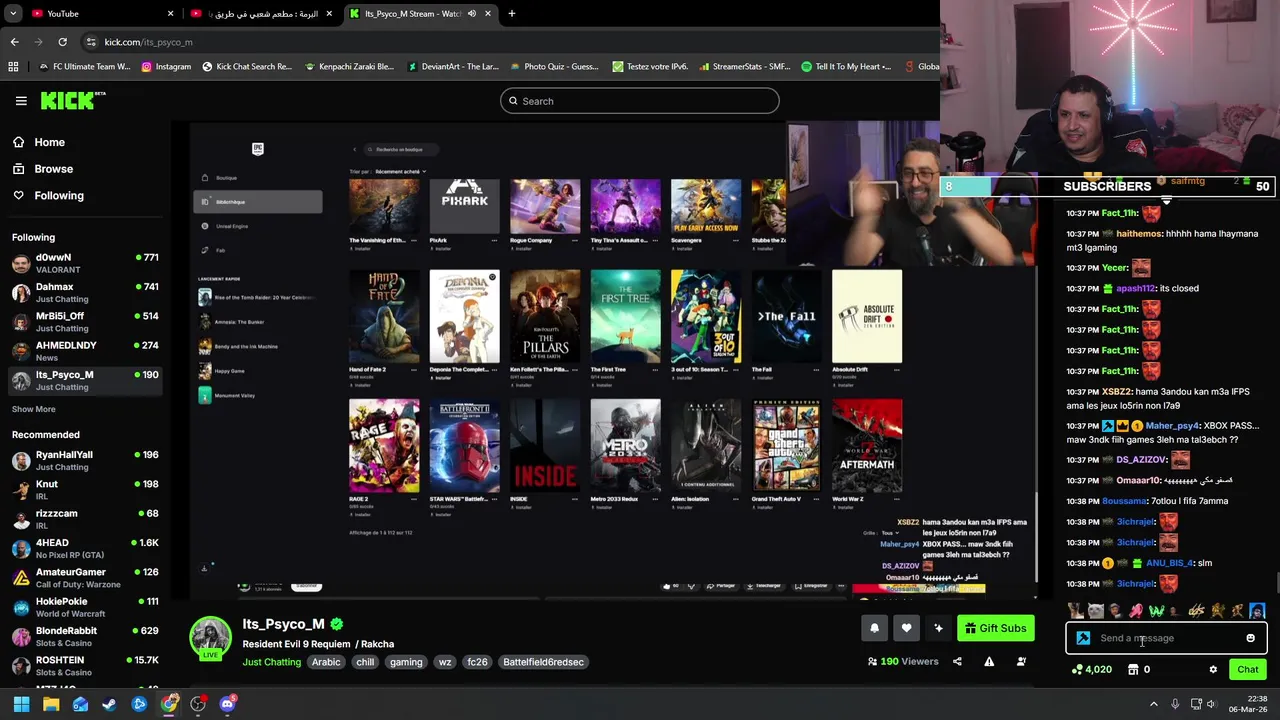Screen dimensions: 1280x720
Task: Click the taskbar microphone icon
Action: 1175,704
